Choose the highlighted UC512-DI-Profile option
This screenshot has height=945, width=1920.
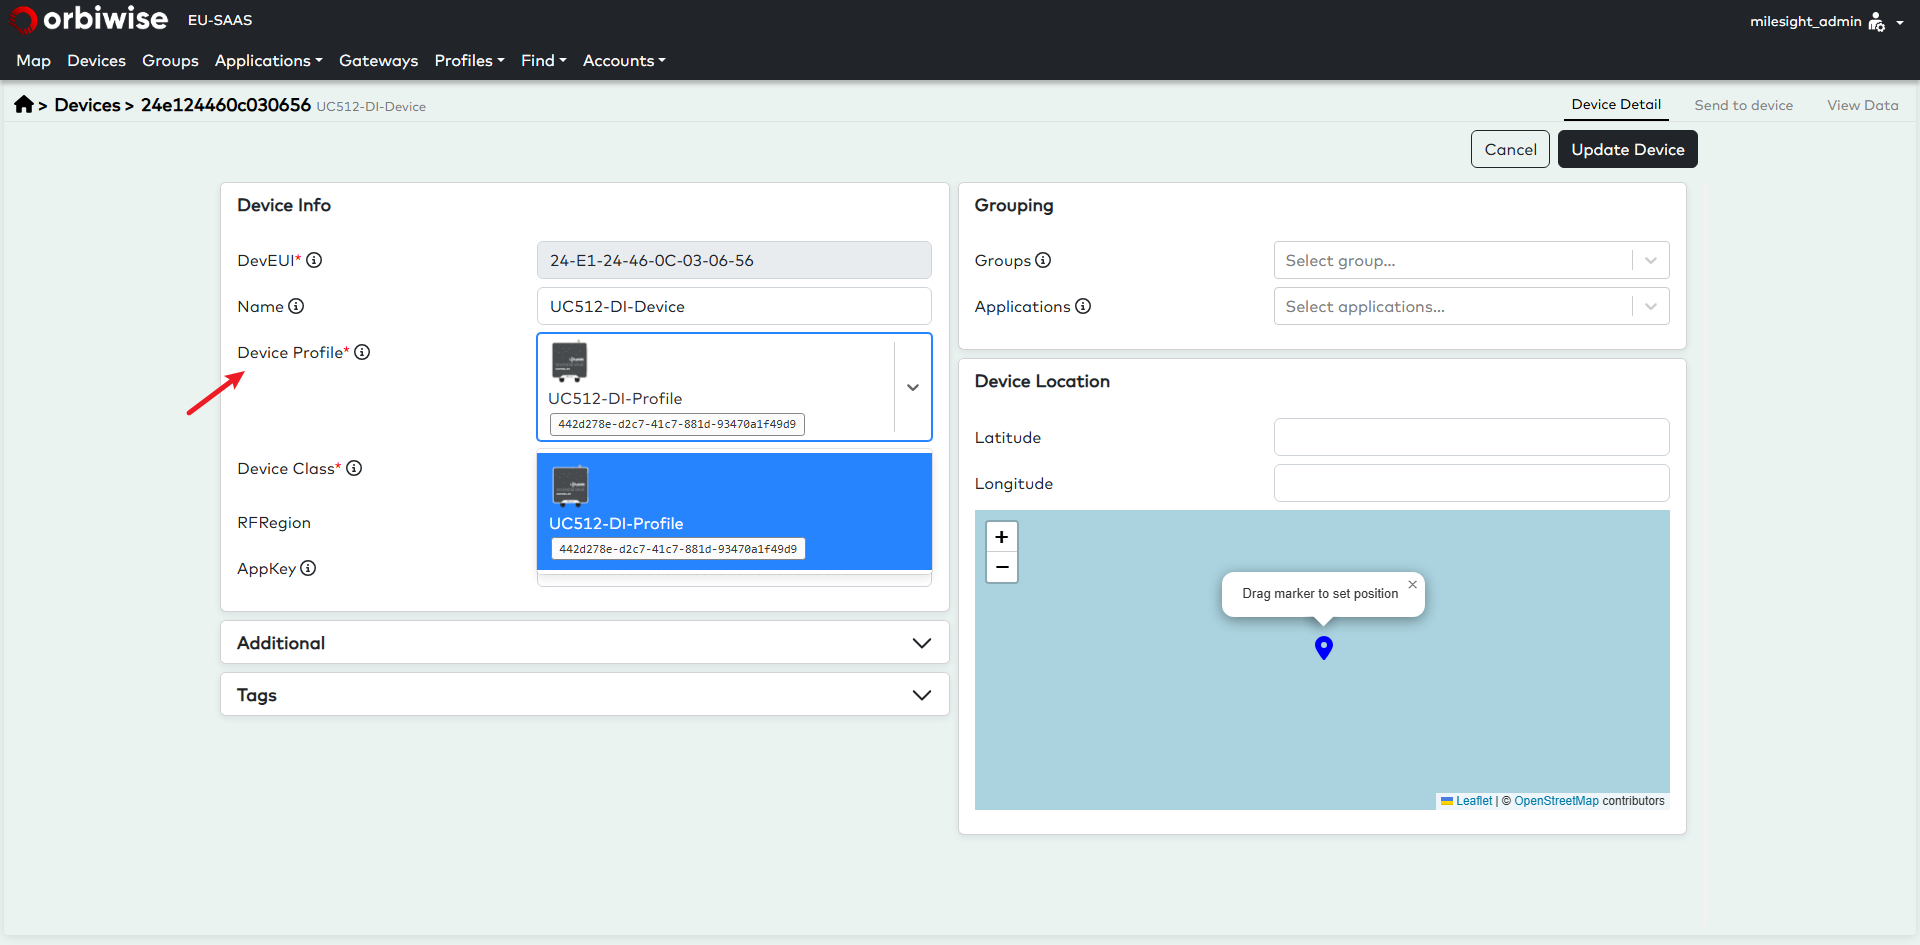pyautogui.click(x=734, y=511)
